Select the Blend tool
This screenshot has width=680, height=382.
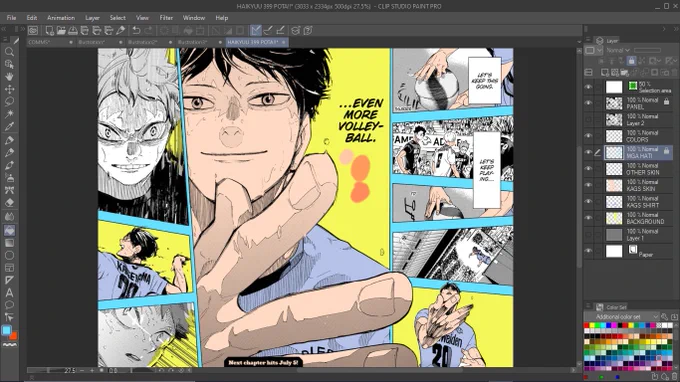point(9,216)
